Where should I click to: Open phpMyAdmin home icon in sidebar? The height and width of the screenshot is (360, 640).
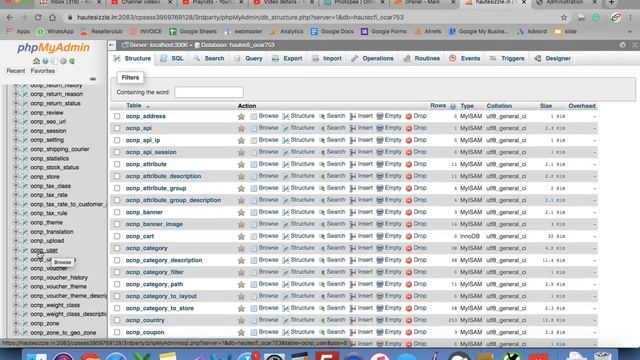(x=36, y=61)
